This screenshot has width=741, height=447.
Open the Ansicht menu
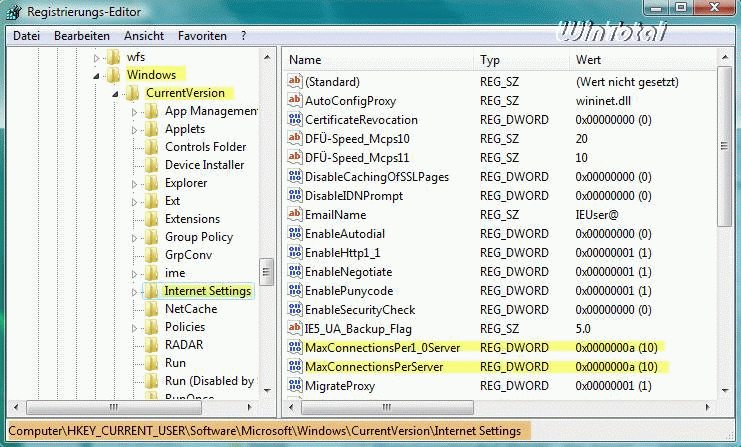point(144,36)
